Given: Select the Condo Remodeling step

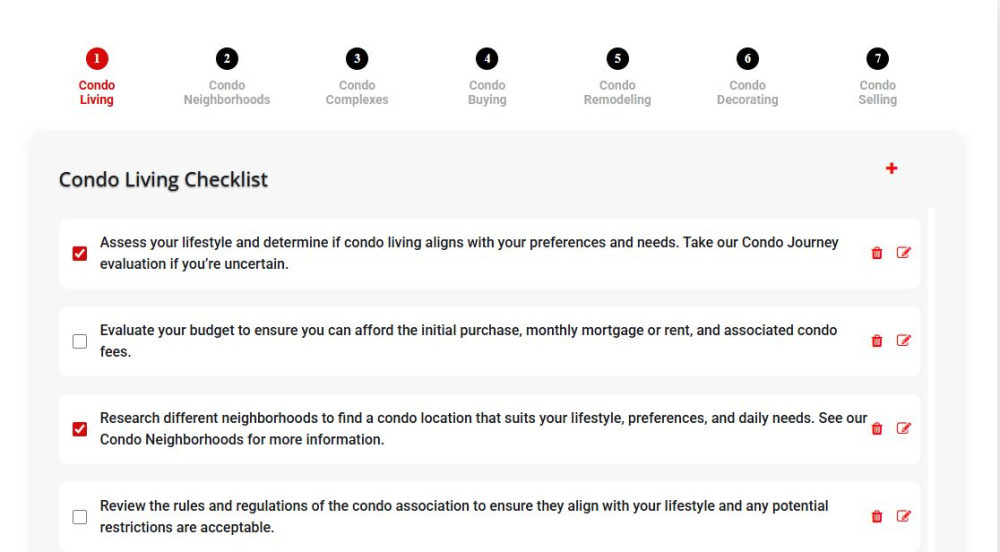Looking at the screenshot, I should [617, 77].
